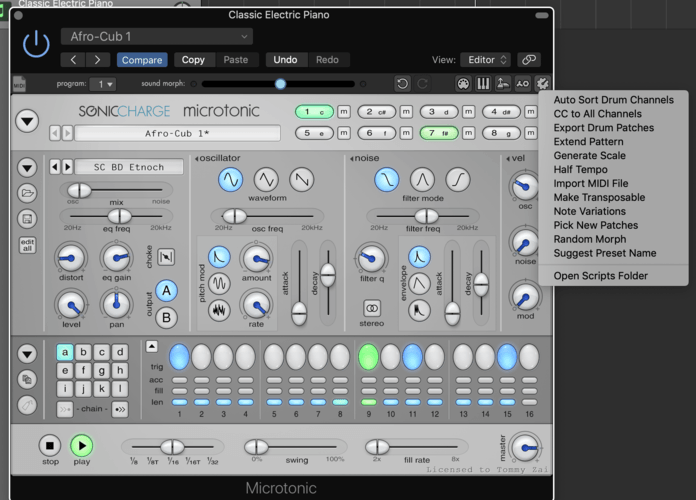The height and width of the screenshot is (500, 696).
Task: Click the open patch folder icon
Action: tap(27, 193)
